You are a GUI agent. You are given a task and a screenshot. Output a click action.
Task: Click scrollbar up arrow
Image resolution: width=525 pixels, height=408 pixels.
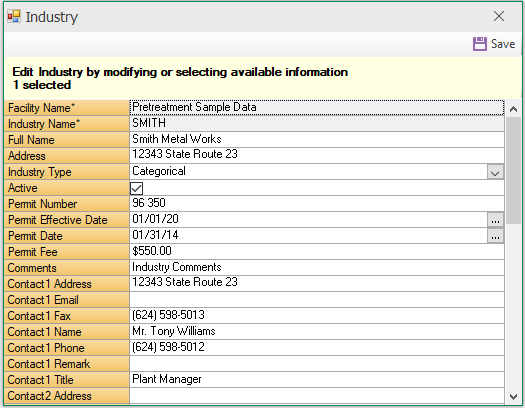[513, 109]
